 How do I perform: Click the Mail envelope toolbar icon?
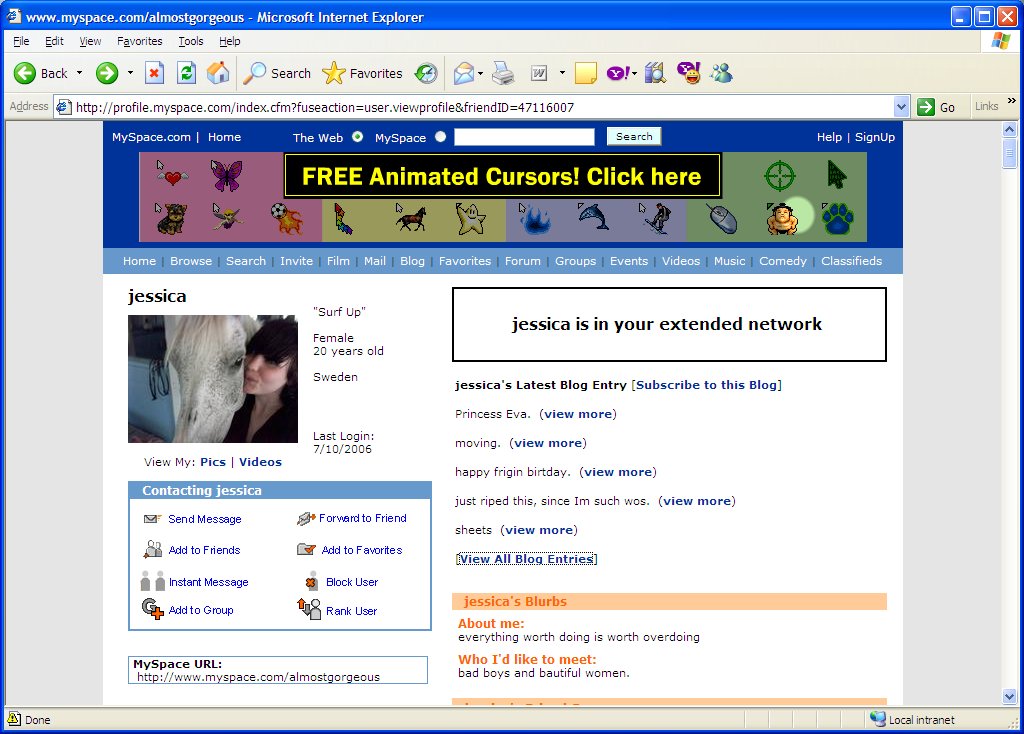tap(464, 73)
